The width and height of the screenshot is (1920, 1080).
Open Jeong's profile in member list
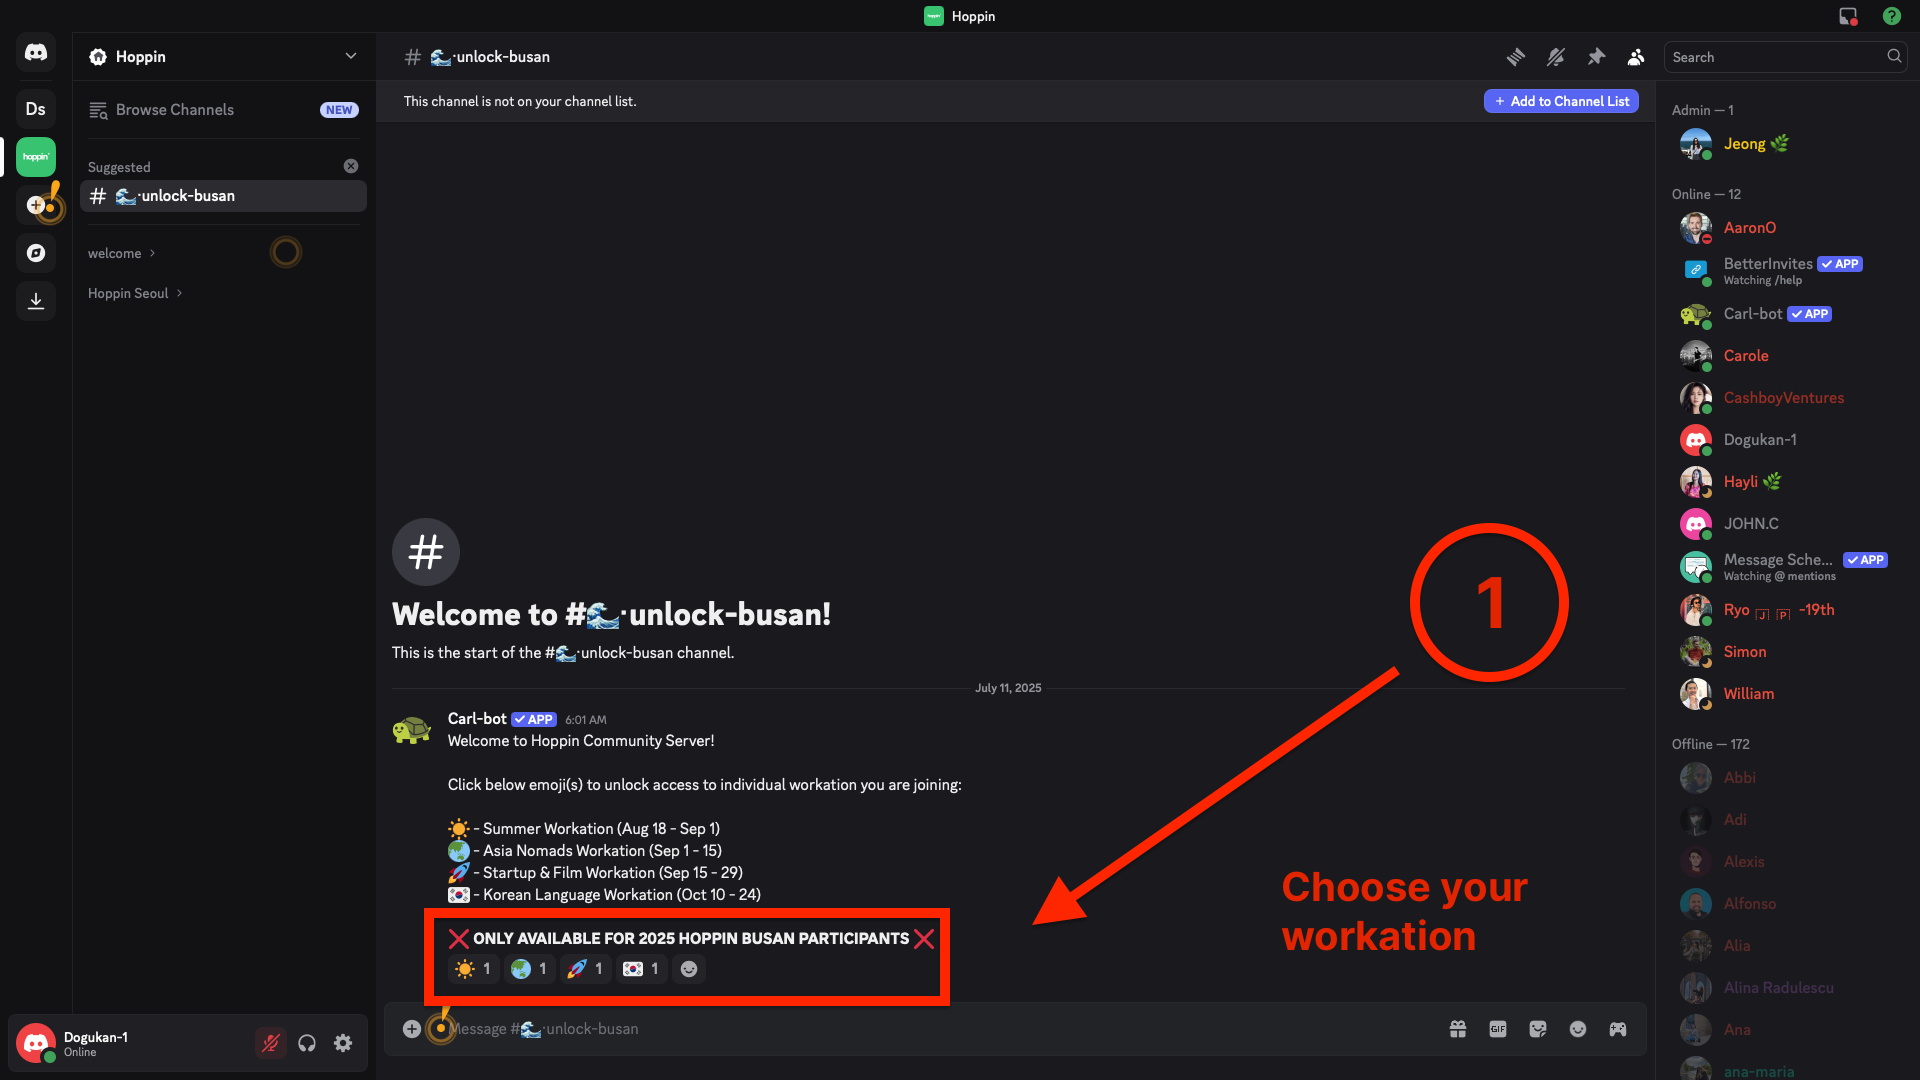[1784, 144]
